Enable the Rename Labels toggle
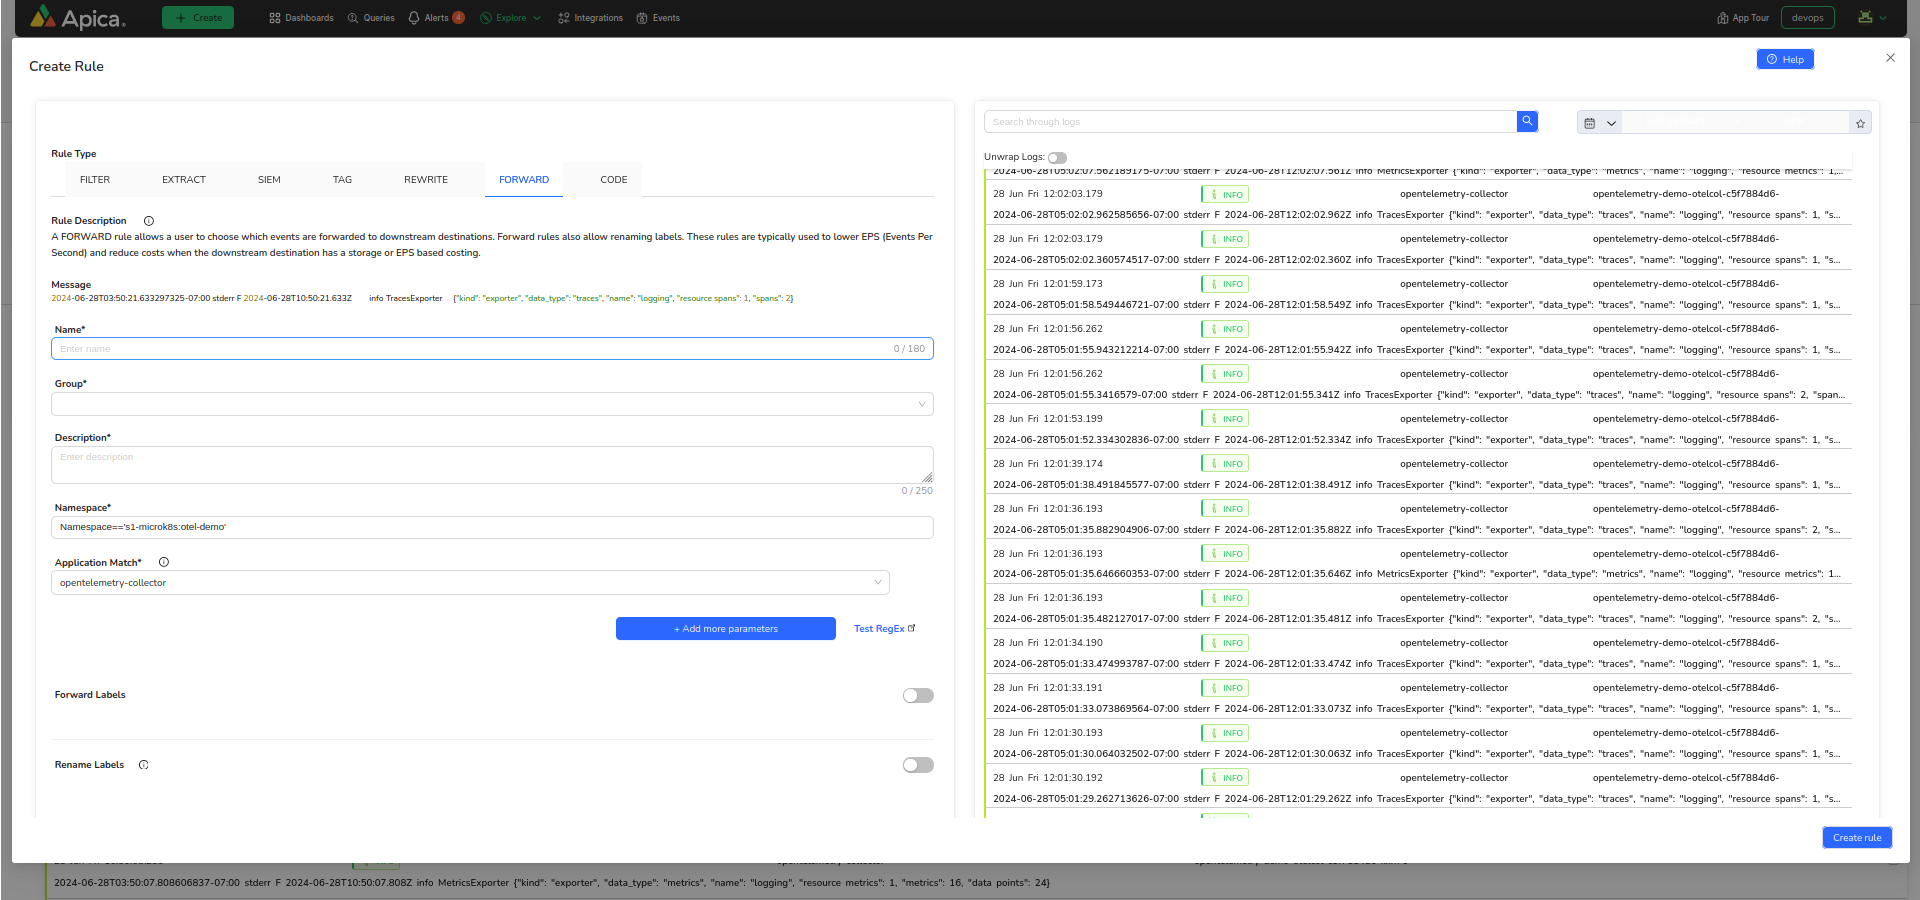The height and width of the screenshot is (900, 1920). [x=917, y=765]
